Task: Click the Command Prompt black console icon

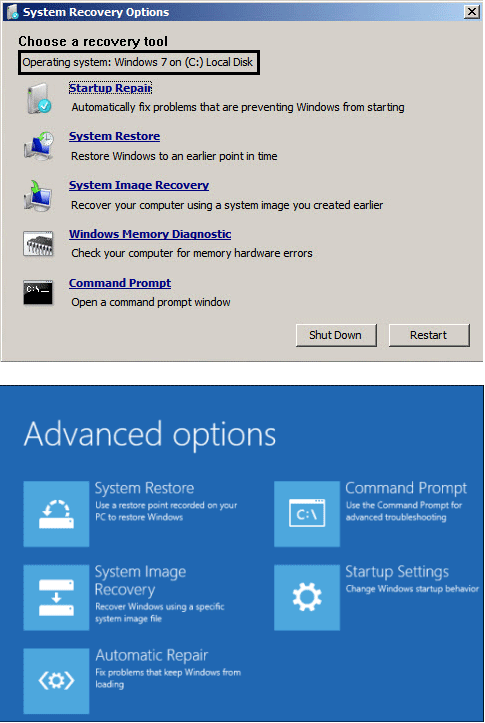Action: [38, 292]
